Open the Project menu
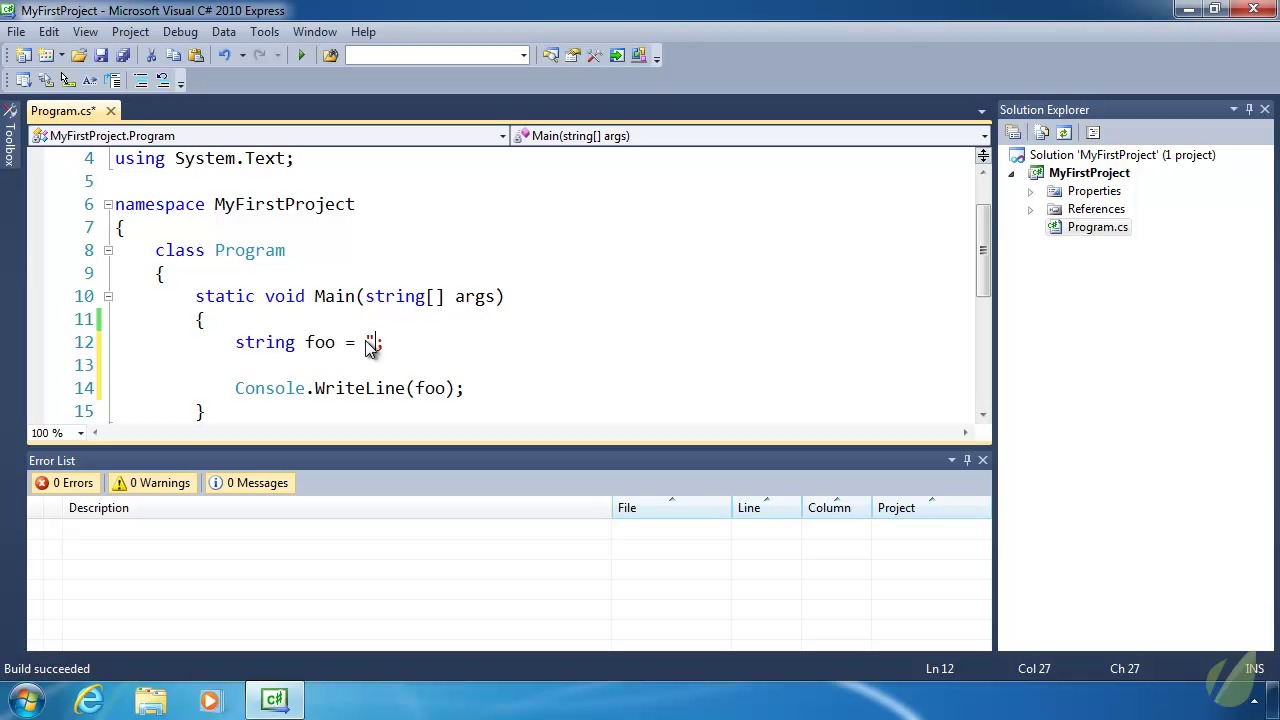Viewport: 1280px width, 720px height. (130, 32)
